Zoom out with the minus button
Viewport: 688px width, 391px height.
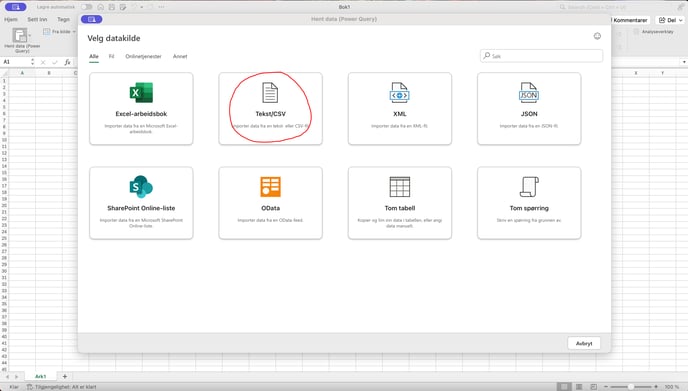[606, 387]
